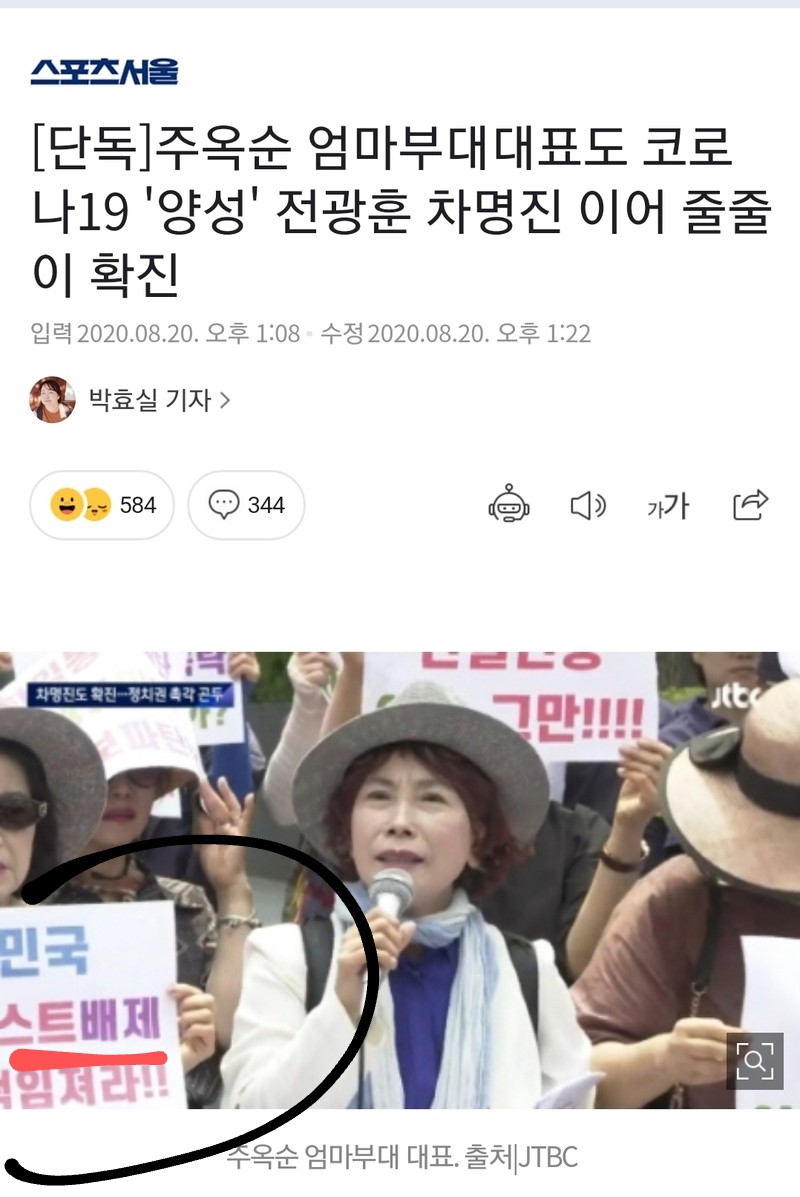
Task: Tap the reporter's round profile photo
Action: [53, 399]
